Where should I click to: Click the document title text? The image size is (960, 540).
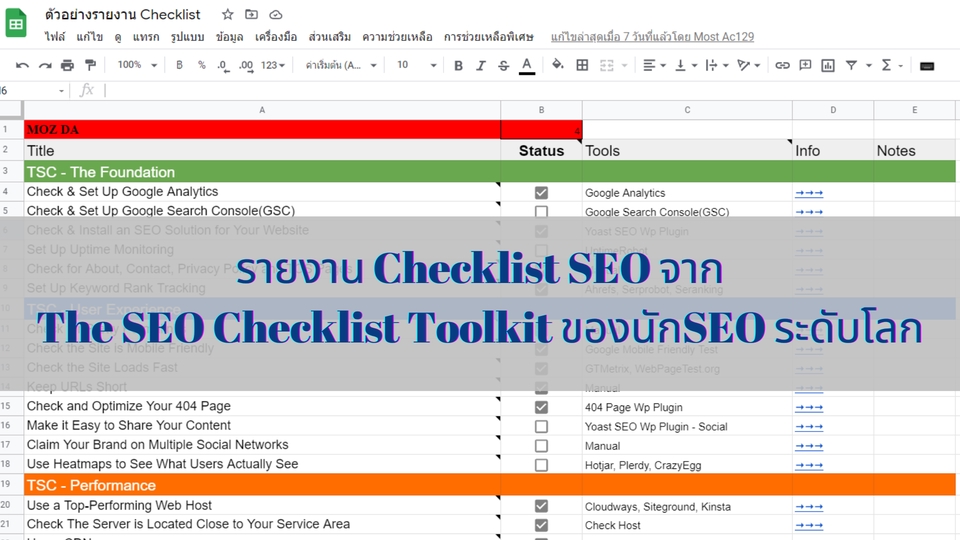pyautogui.click(x=122, y=14)
